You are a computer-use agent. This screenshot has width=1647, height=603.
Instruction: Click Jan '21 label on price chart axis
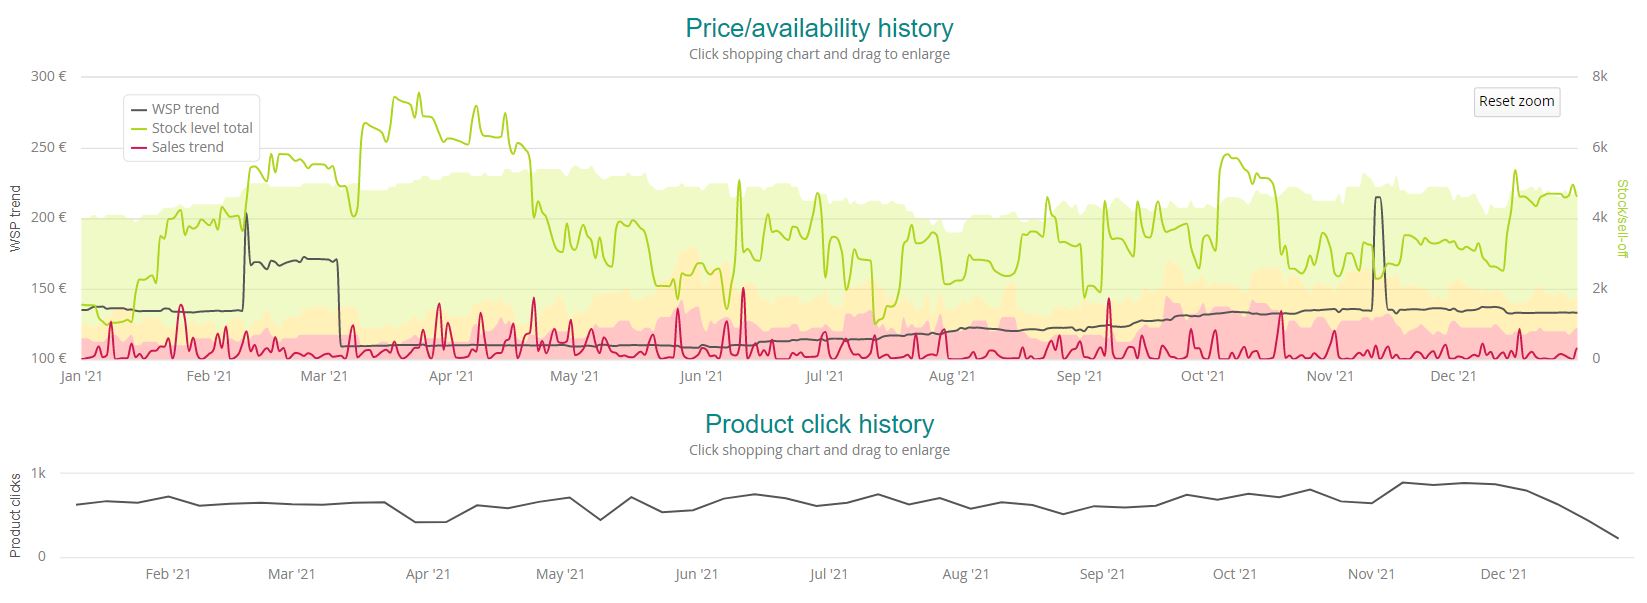click(x=81, y=377)
